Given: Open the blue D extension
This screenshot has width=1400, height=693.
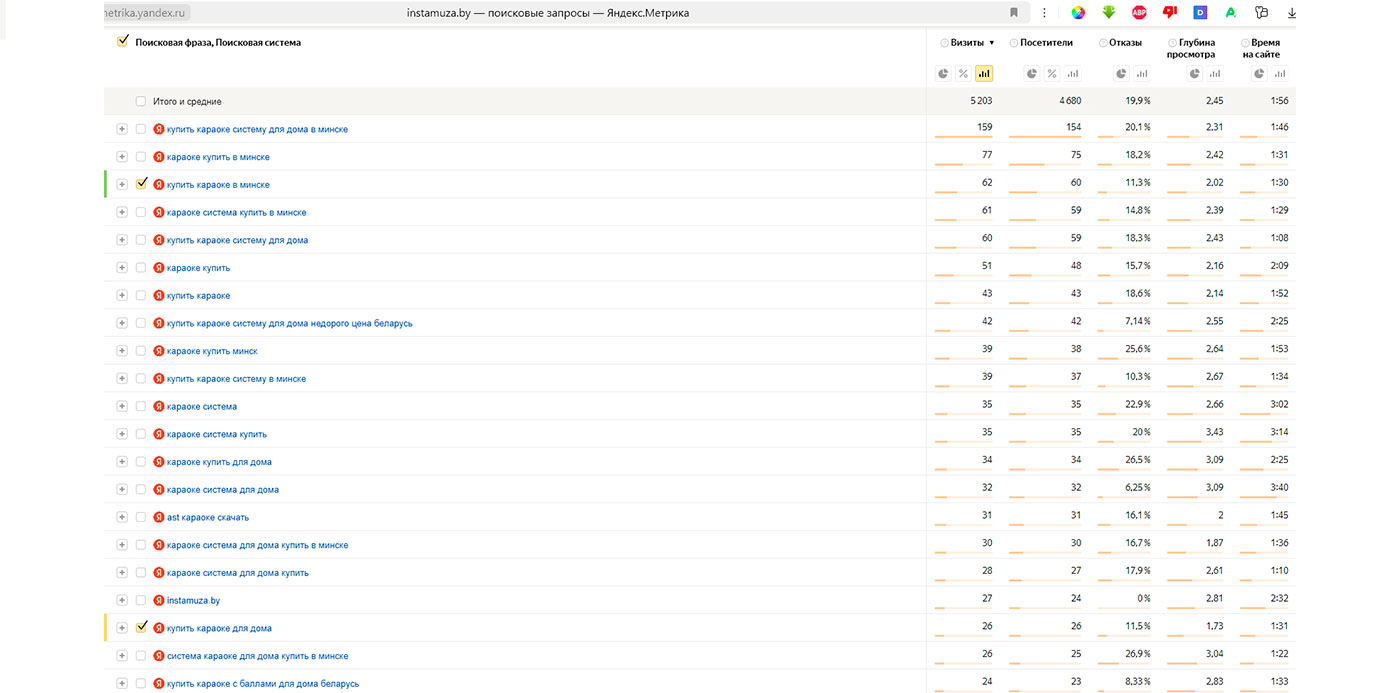Looking at the screenshot, I should point(1200,13).
